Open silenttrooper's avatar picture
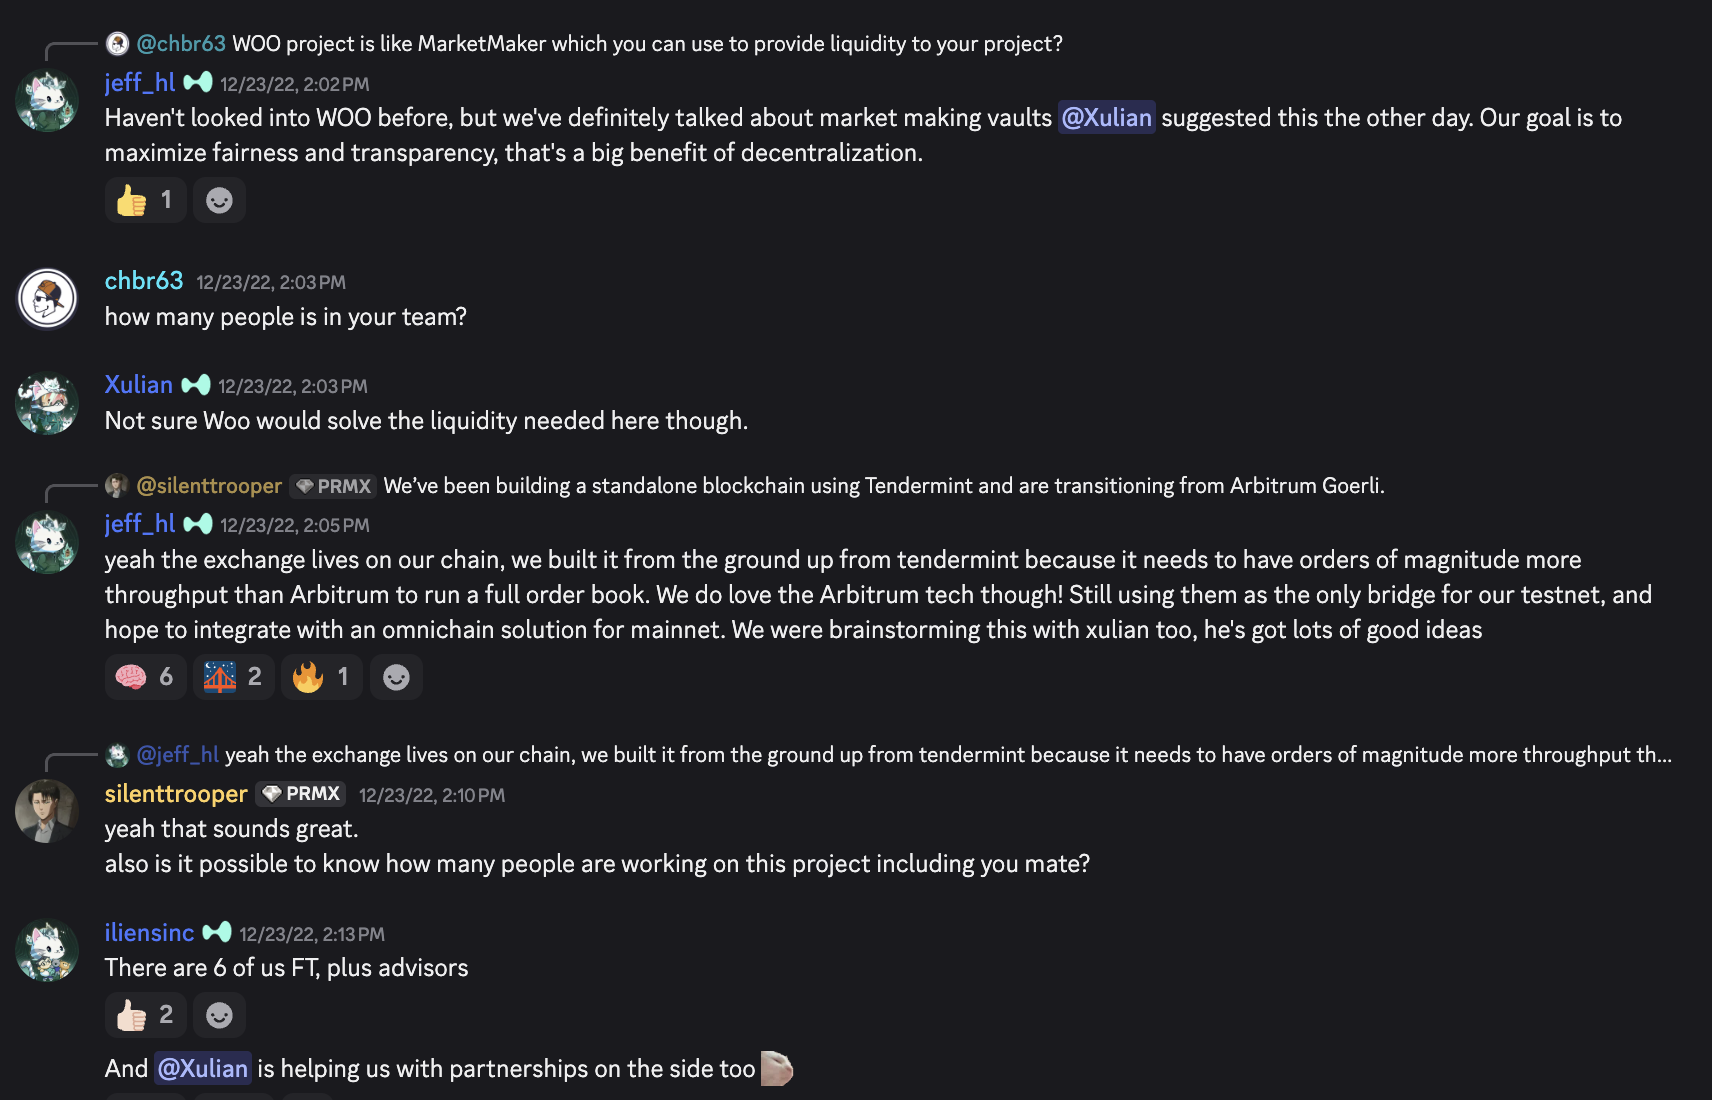1712x1100 pixels. pyautogui.click(x=47, y=811)
